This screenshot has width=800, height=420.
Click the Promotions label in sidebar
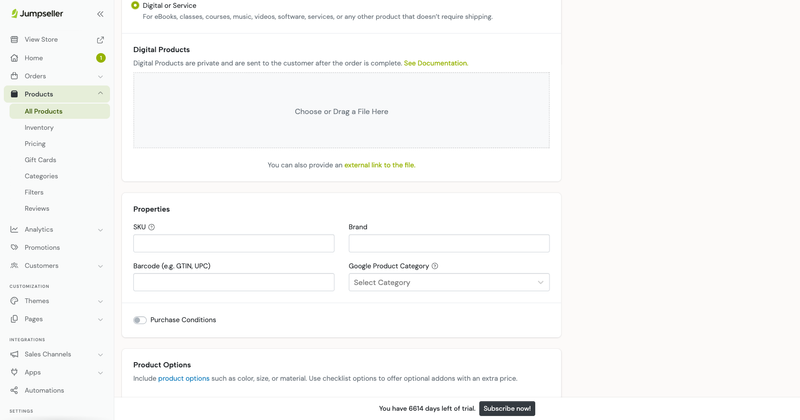[42, 248]
